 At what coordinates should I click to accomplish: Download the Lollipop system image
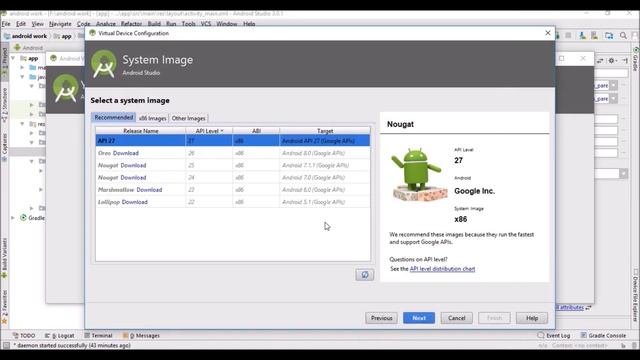tap(134, 202)
